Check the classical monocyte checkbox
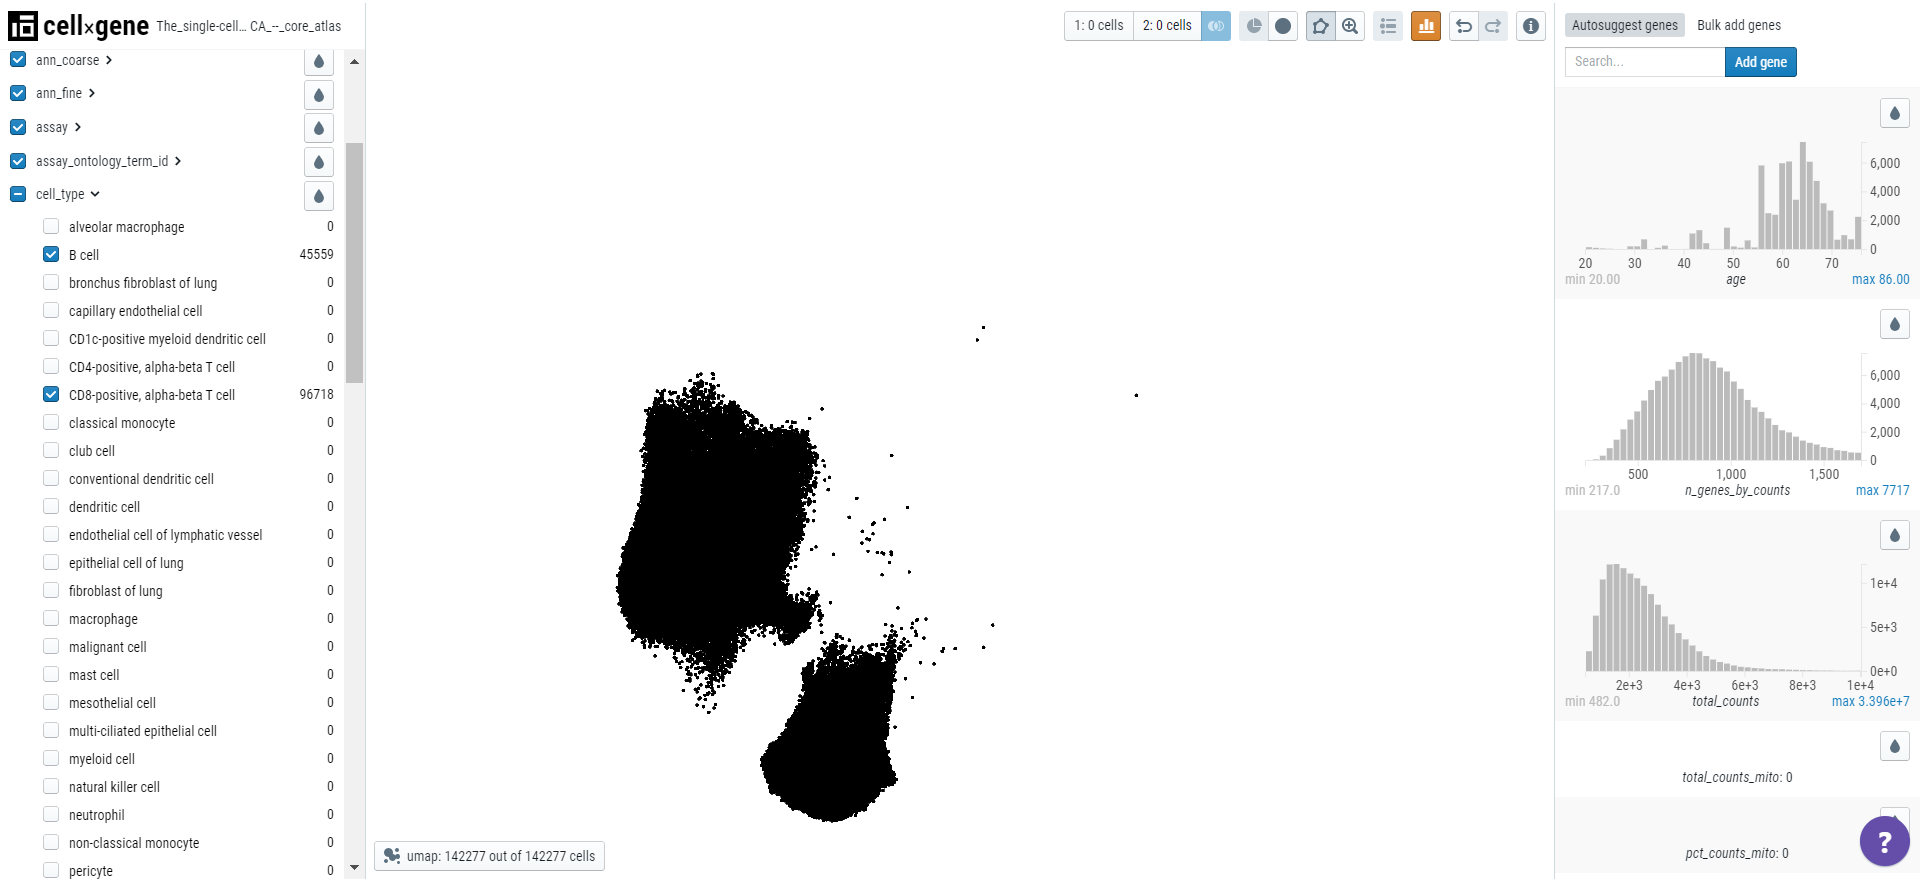This screenshot has height=882, width=1920. [x=51, y=422]
